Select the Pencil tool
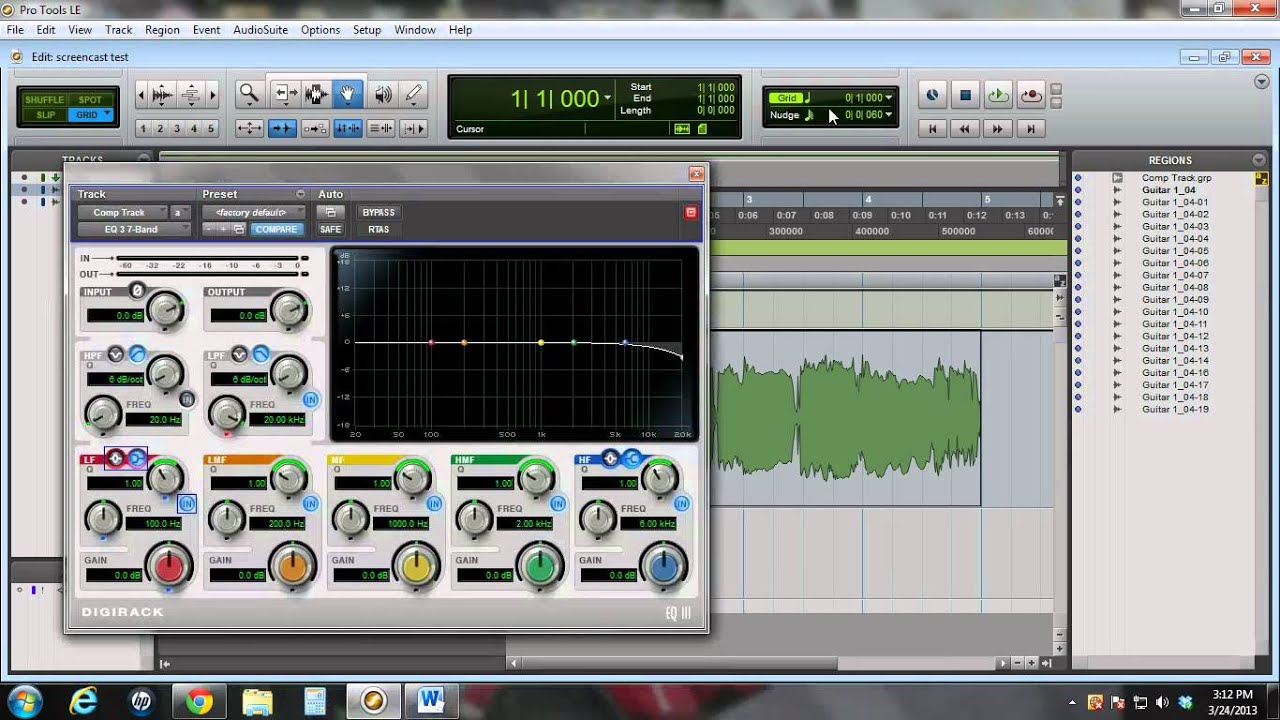The image size is (1280, 720). (x=414, y=94)
